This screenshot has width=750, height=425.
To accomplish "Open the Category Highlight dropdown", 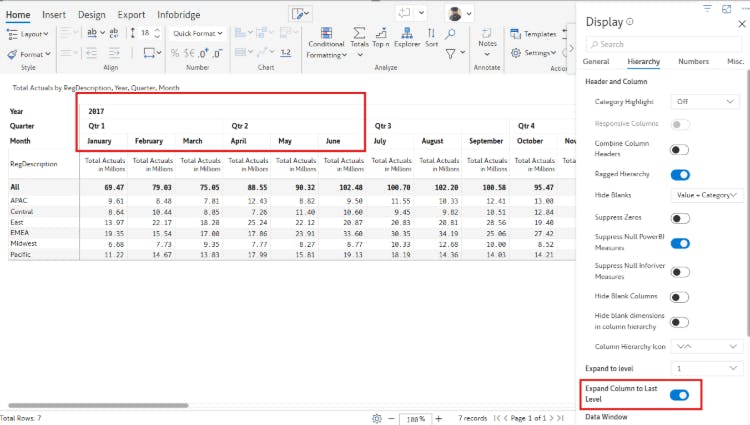I will pos(707,101).
